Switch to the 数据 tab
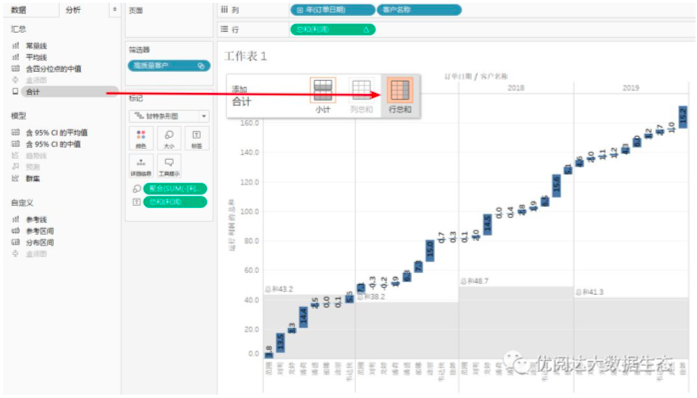 point(19,10)
